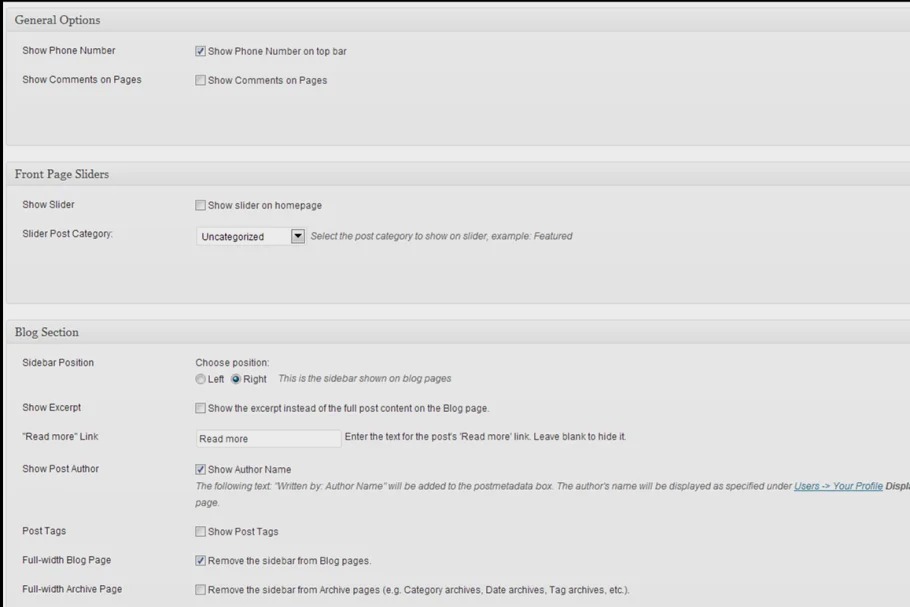Disable the Show Author Name checkbox

(201, 469)
